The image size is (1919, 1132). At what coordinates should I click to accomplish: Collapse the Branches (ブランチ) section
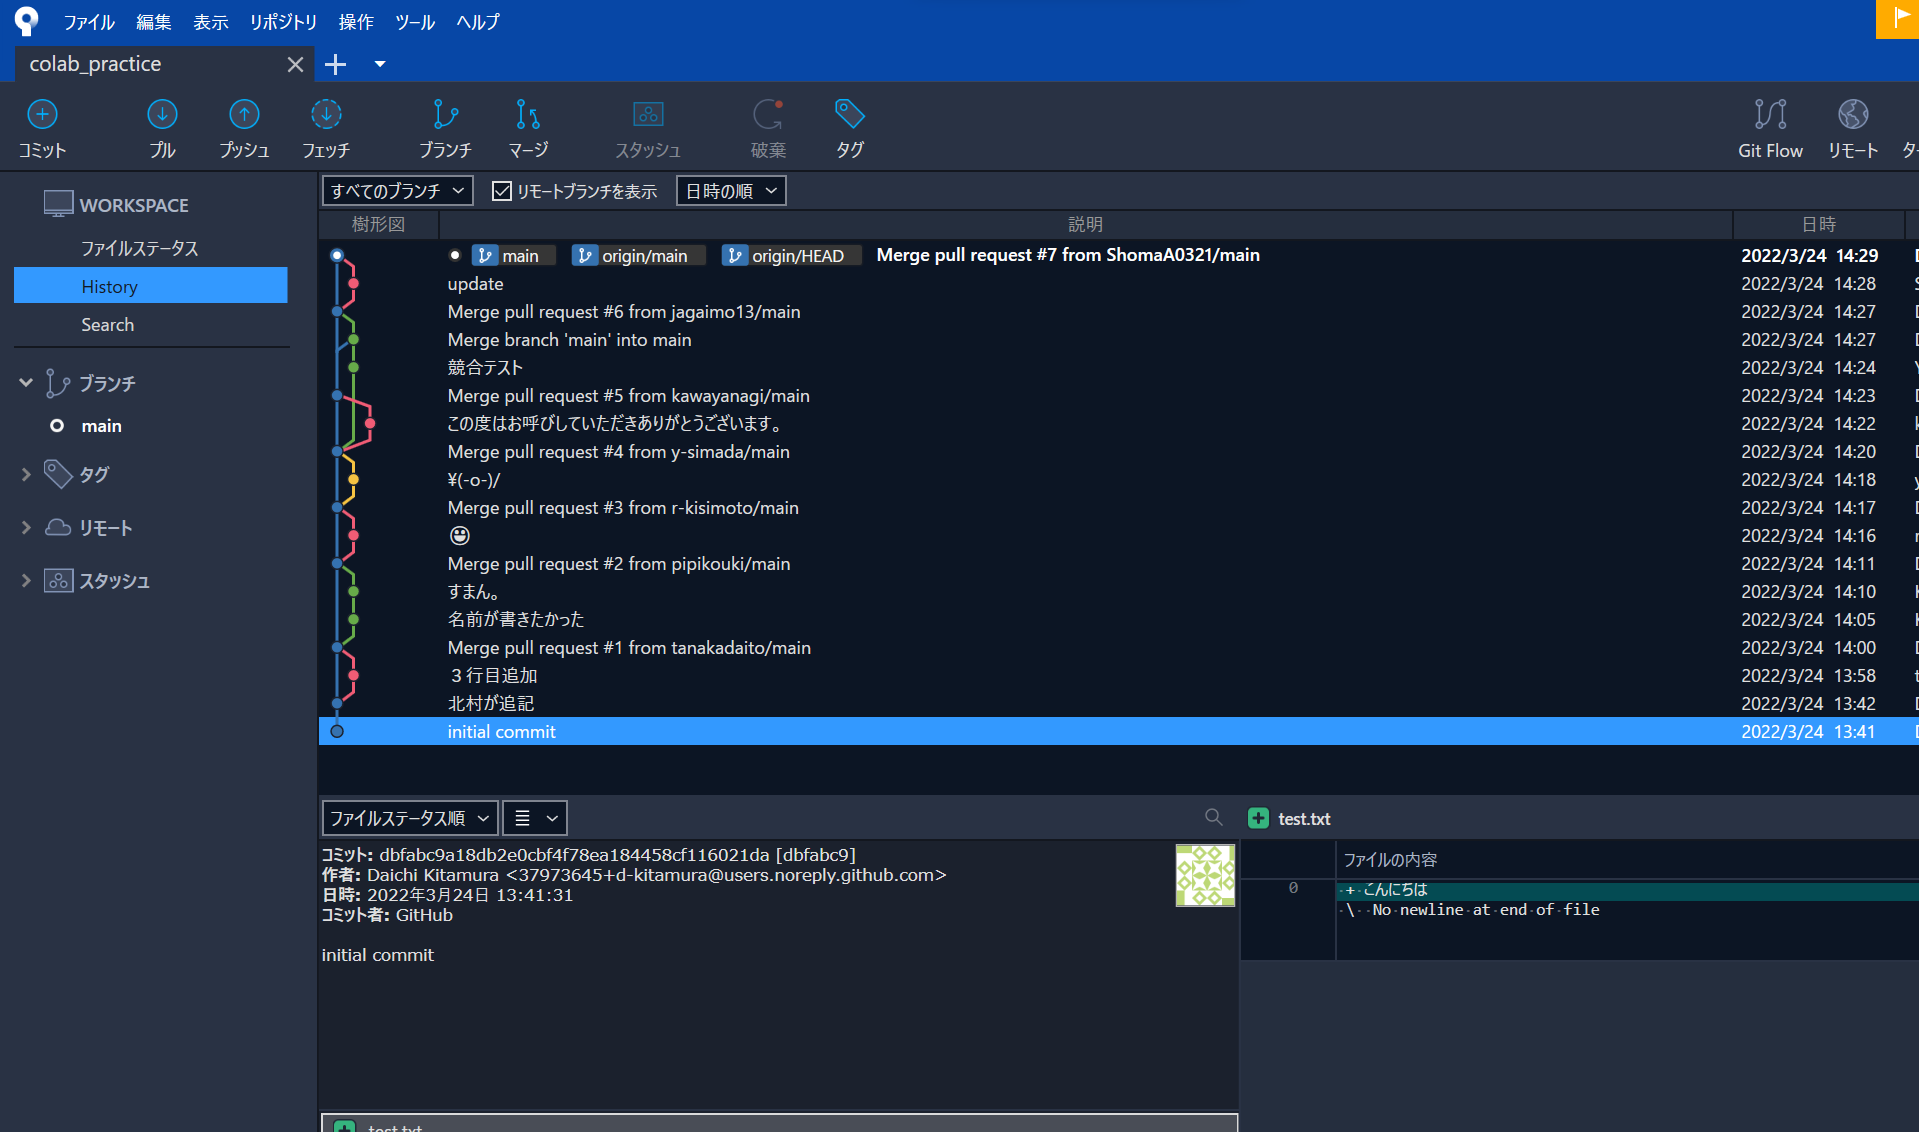point(26,383)
